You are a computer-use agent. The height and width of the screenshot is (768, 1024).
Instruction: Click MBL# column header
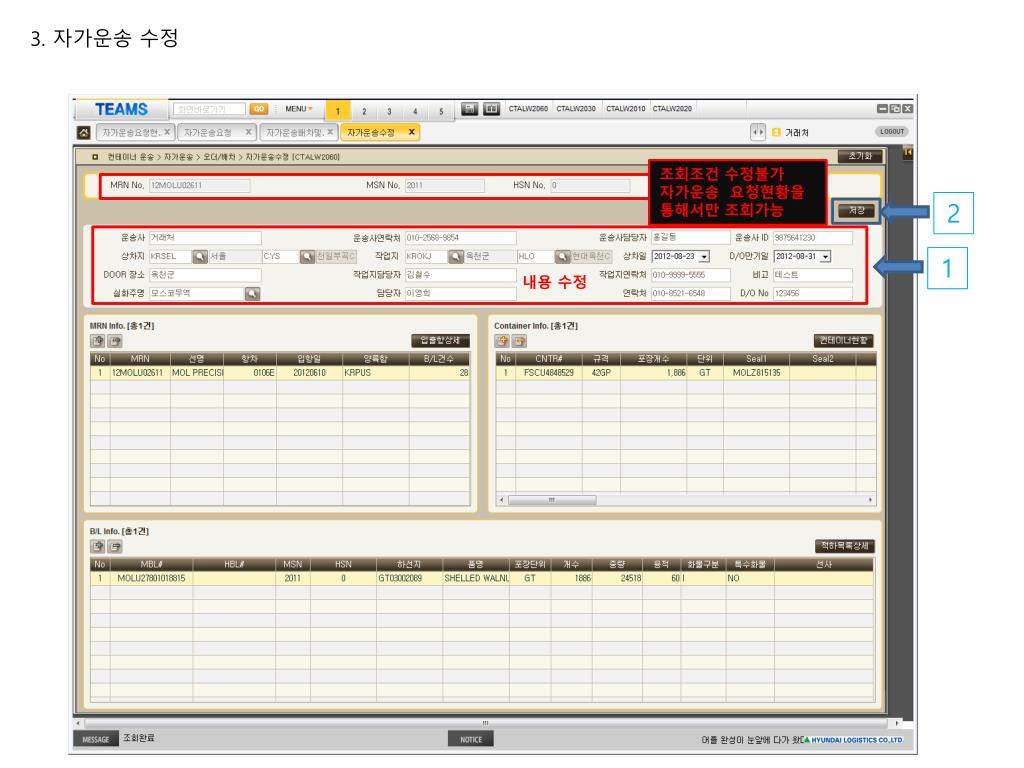click(151, 564)
